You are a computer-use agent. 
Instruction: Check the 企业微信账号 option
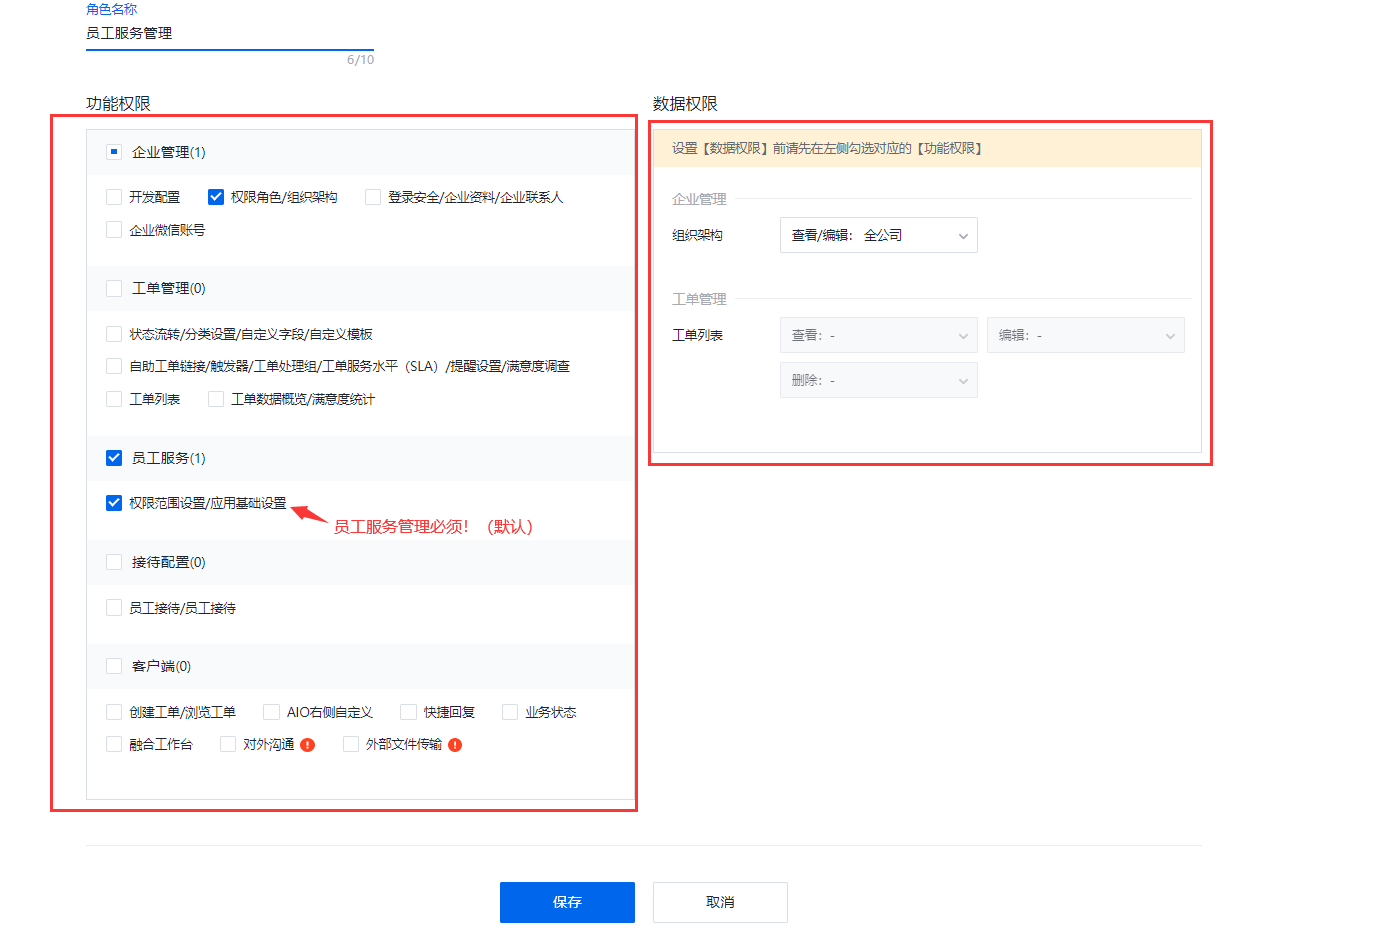114,230
